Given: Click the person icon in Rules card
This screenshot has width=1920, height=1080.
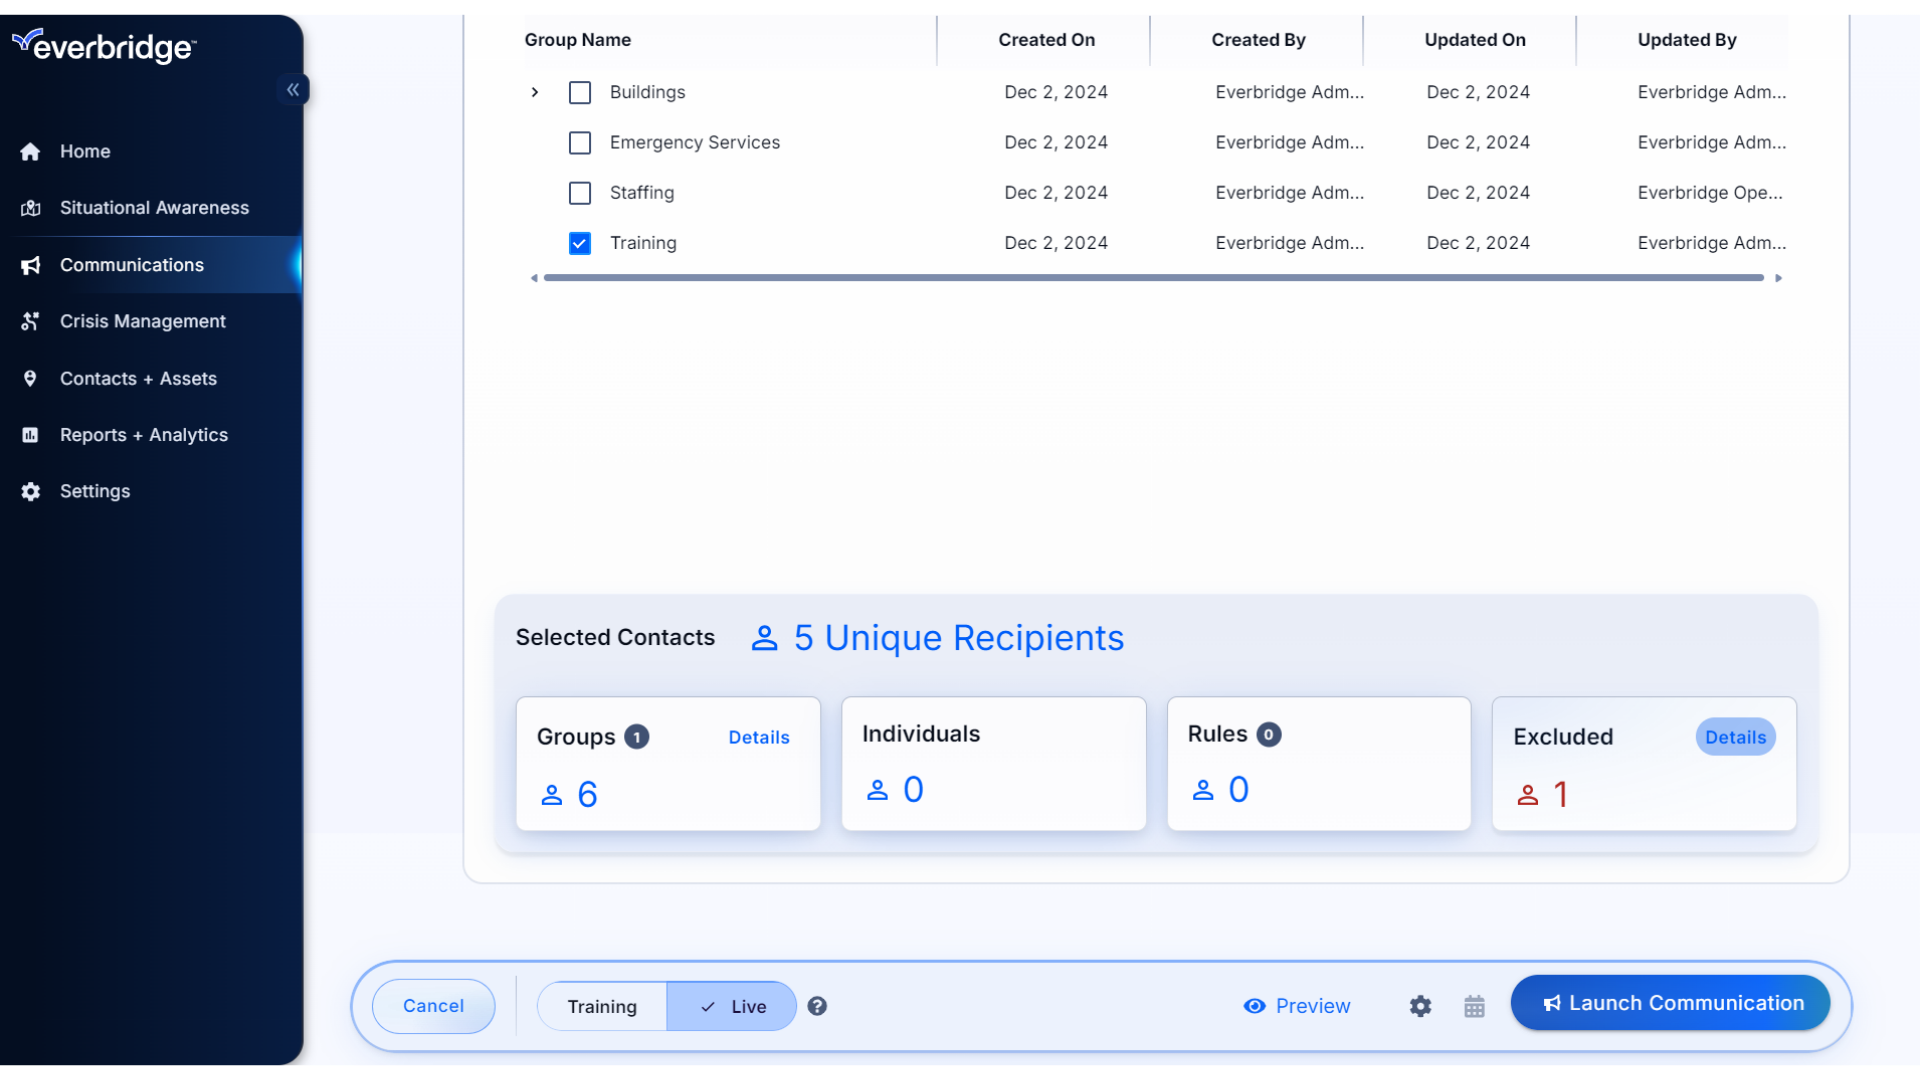Looking at the screenshot, I should pyautogui.click(x=1203, y=790).
